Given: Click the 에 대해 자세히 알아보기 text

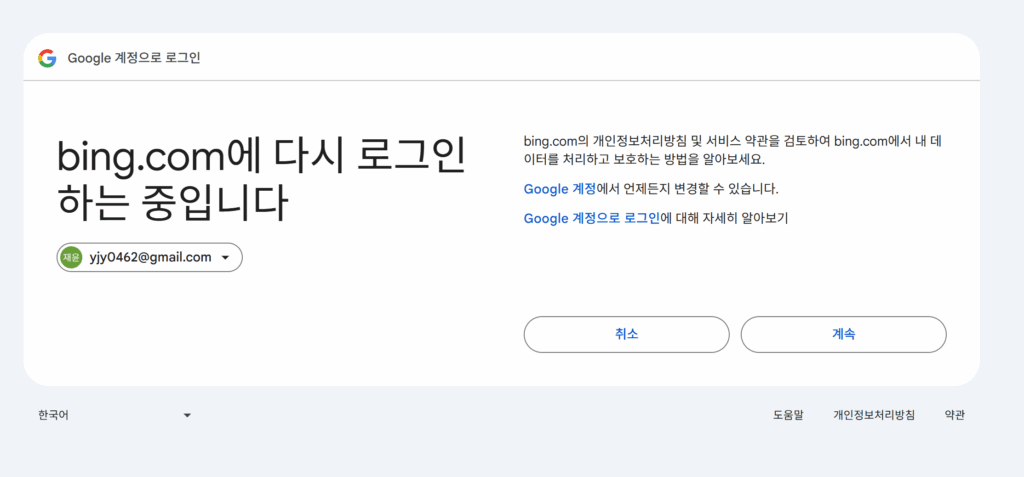Looking at the screenshot, I should tap(724, 218).
